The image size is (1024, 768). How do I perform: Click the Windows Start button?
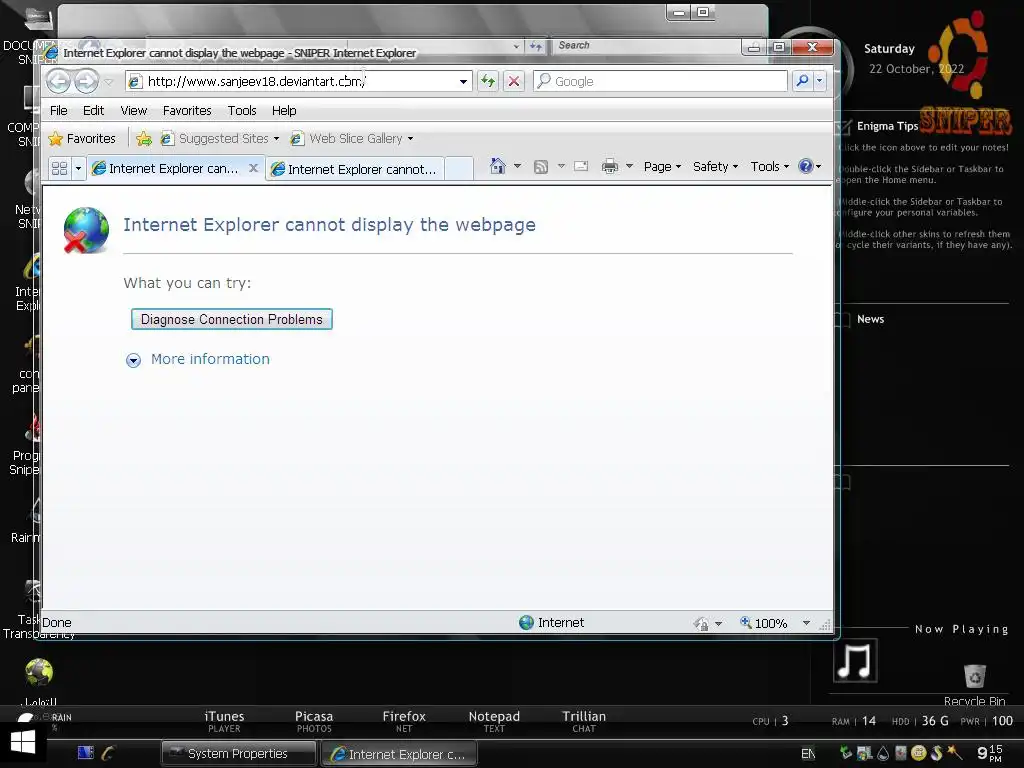[23, 742]
